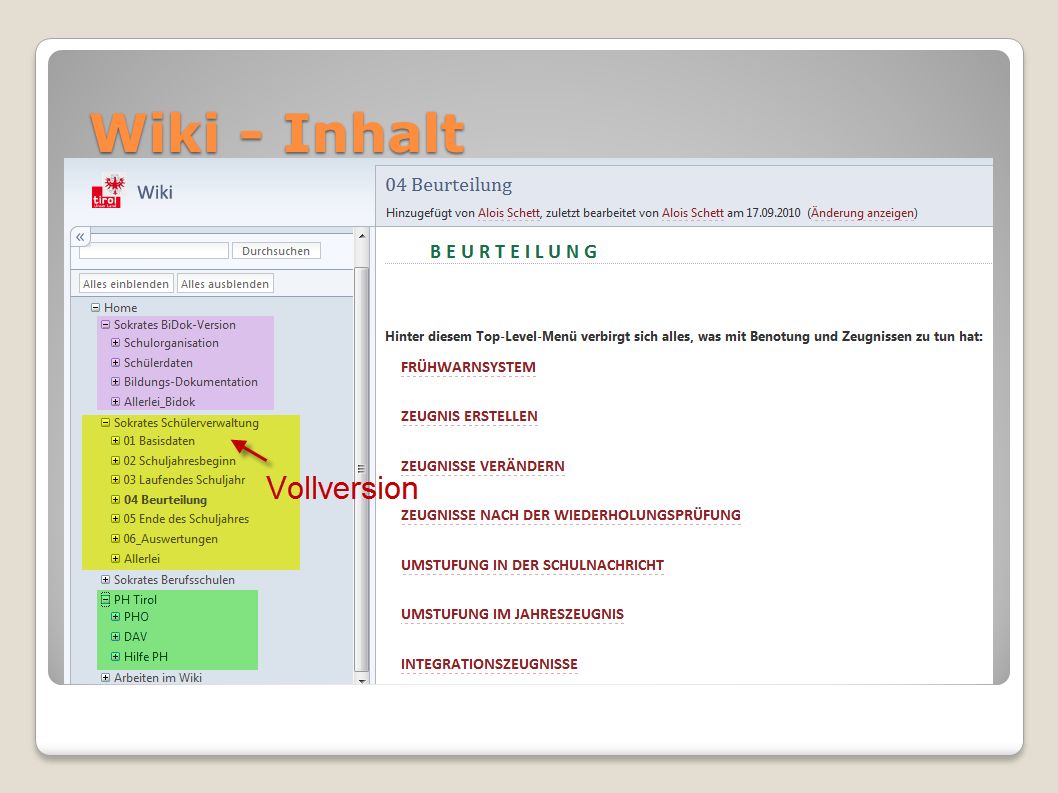Open the Home tree item
The height and width of the screenshot is (793, 1058).
pos(120,308)
